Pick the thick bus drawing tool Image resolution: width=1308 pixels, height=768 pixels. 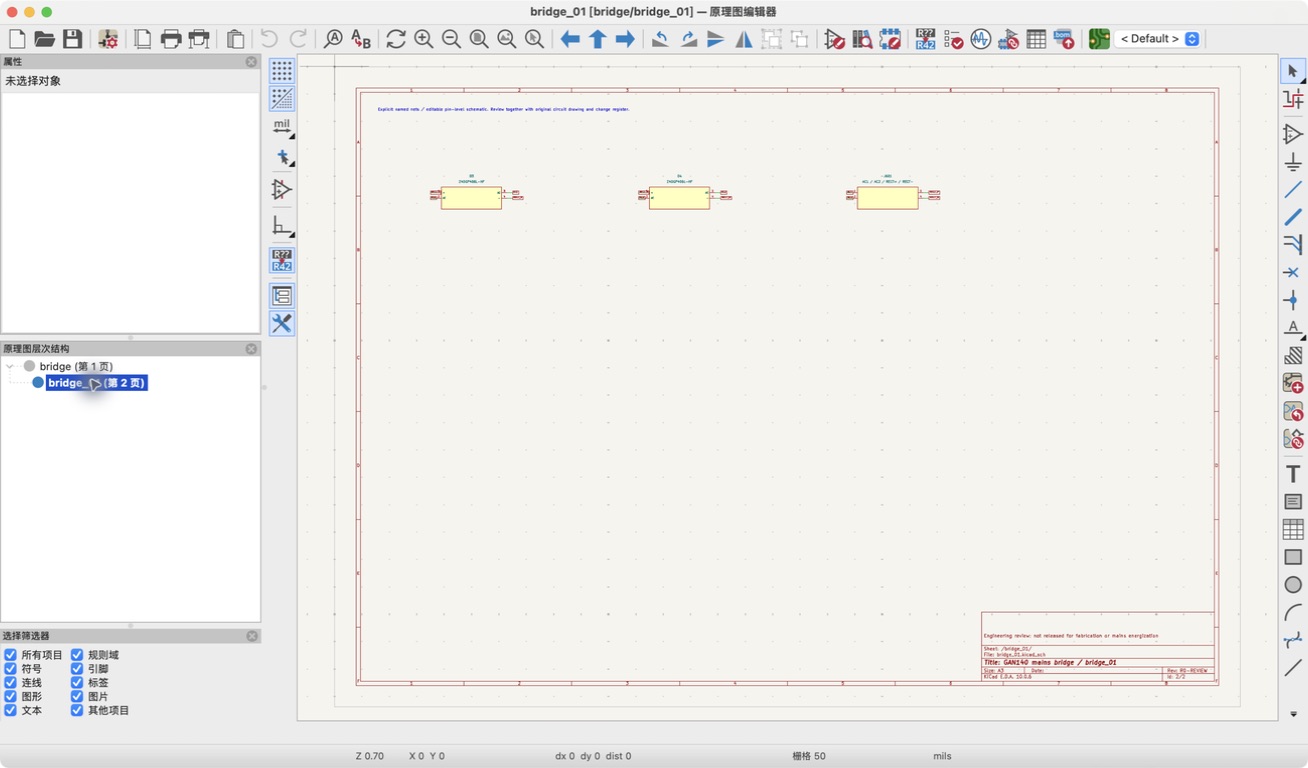point(1293,217)
